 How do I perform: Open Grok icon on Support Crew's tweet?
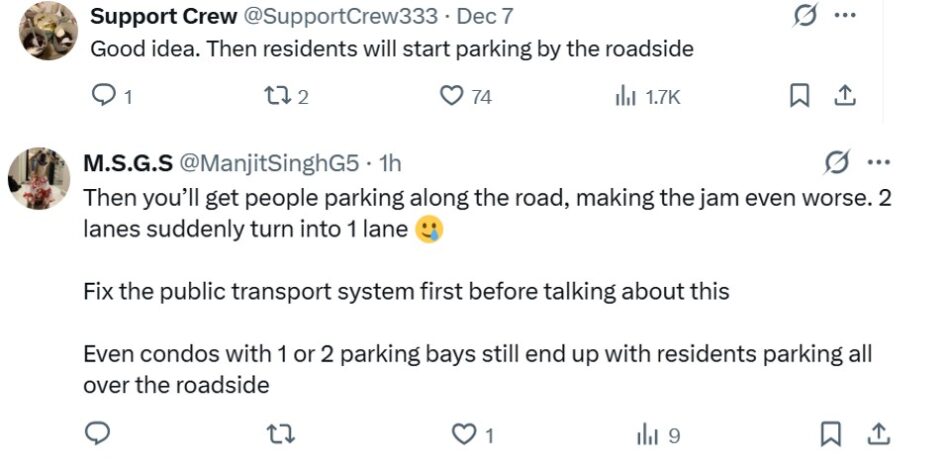pyautogui.click(x=803, y=18)
